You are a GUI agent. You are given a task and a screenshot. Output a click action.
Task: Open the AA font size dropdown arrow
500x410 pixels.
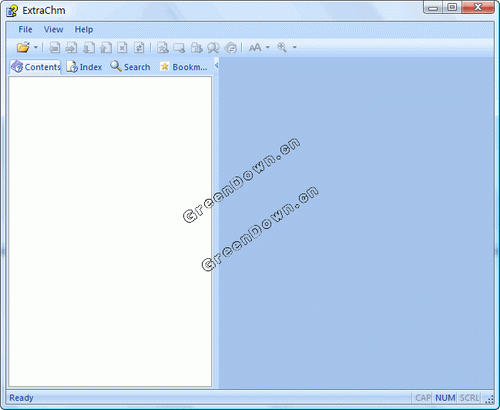(268, 48)
